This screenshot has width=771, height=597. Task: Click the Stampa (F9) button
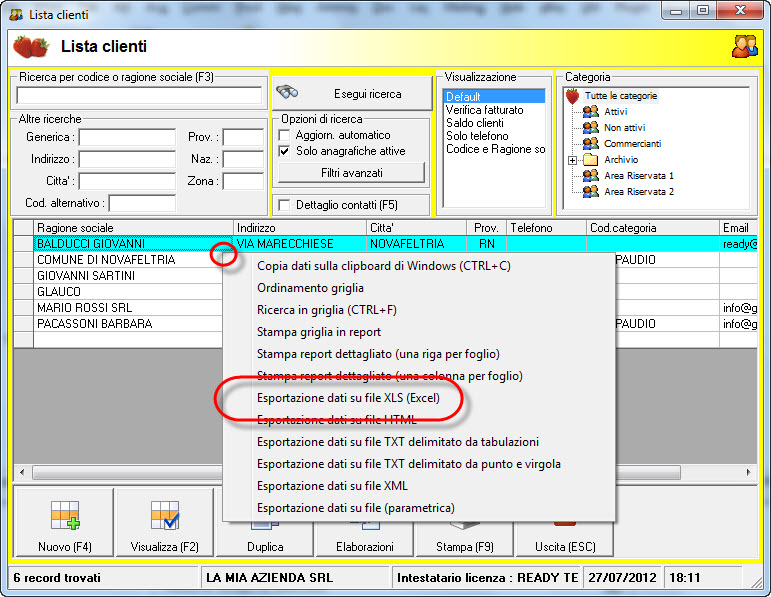coord(465,547)
